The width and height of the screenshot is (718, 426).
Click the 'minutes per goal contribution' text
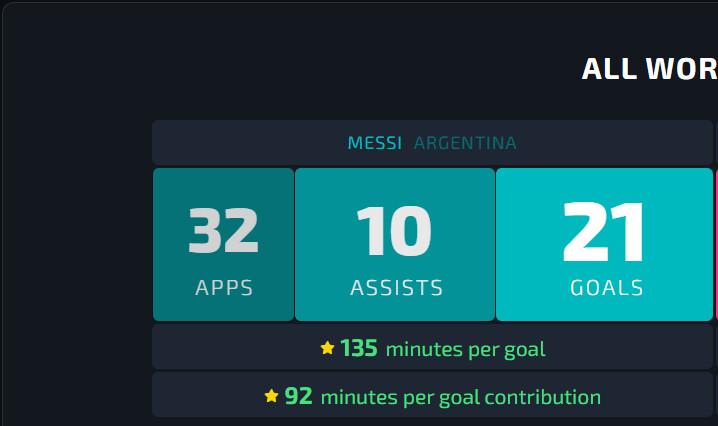pos(461,397)
